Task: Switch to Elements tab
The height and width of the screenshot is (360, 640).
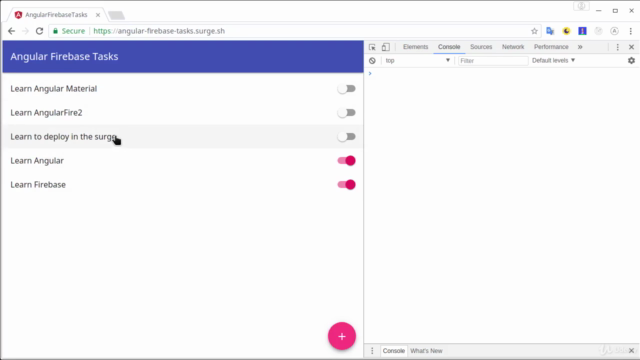Action: pyautogui.click(x=416, y=47)
